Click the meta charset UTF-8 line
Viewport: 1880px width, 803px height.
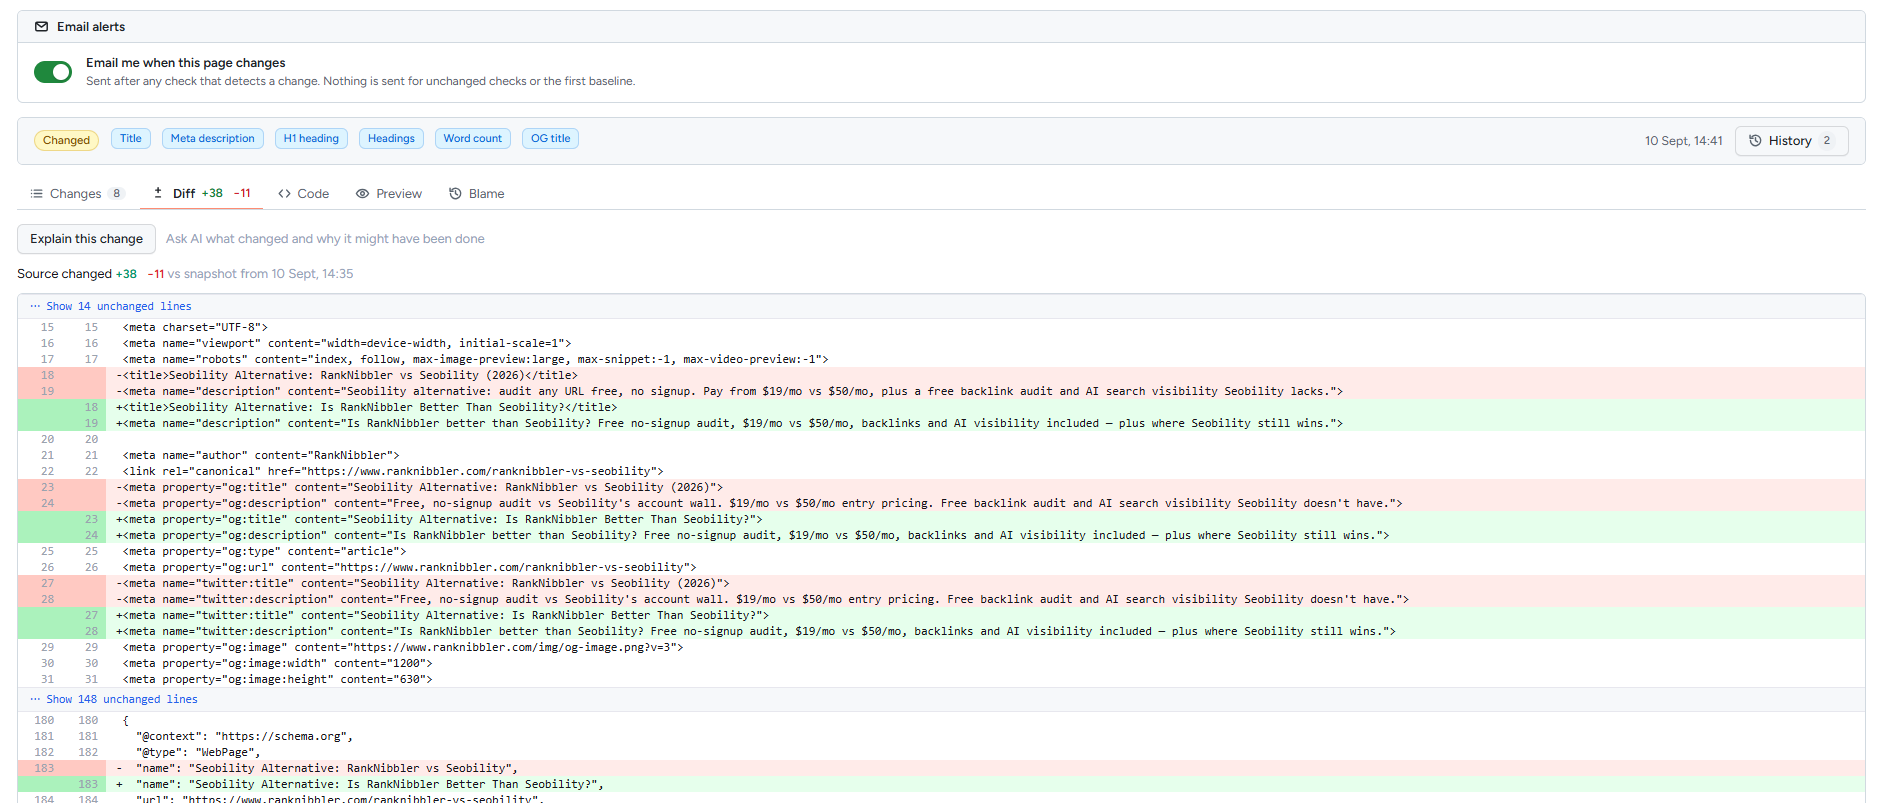tap(941, 327)
